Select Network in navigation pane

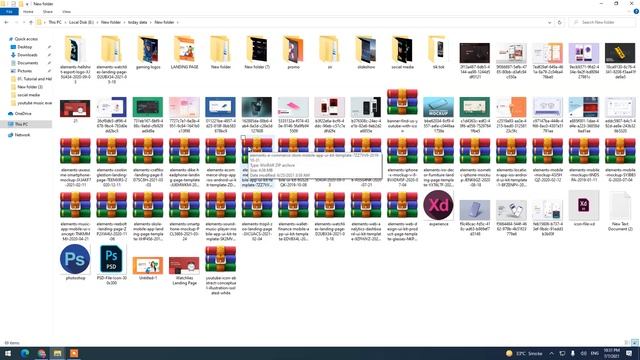[x=22, y=135]
